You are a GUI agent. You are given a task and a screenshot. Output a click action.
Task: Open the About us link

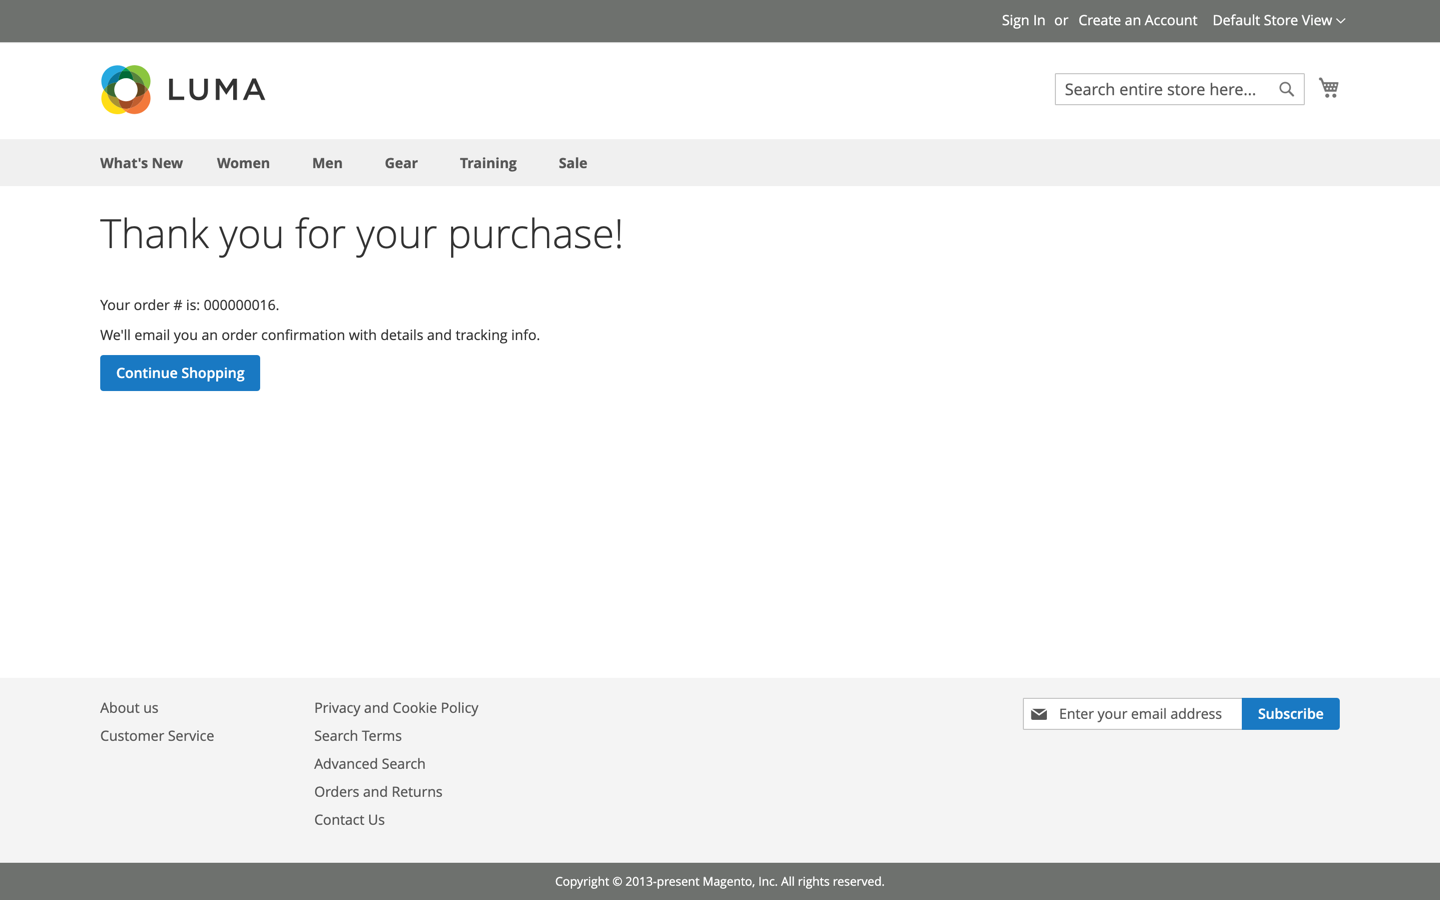129,708
